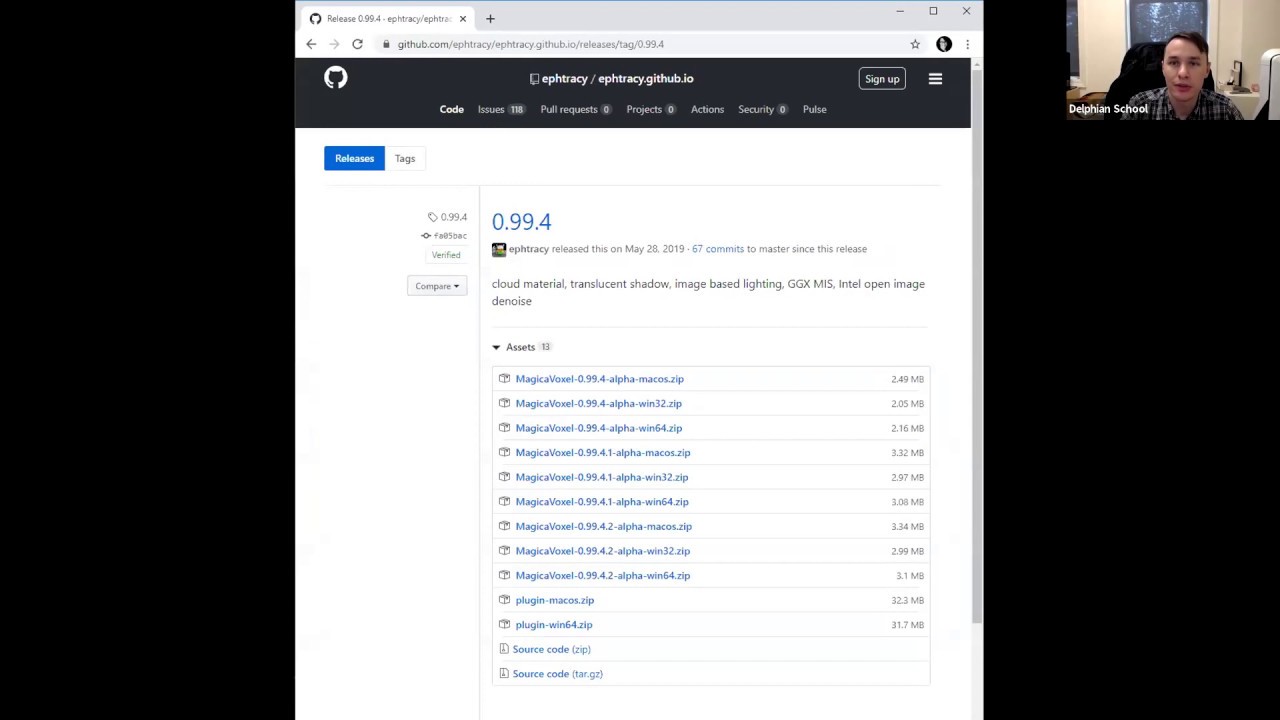Download Source code (zip)

[552, 649]
